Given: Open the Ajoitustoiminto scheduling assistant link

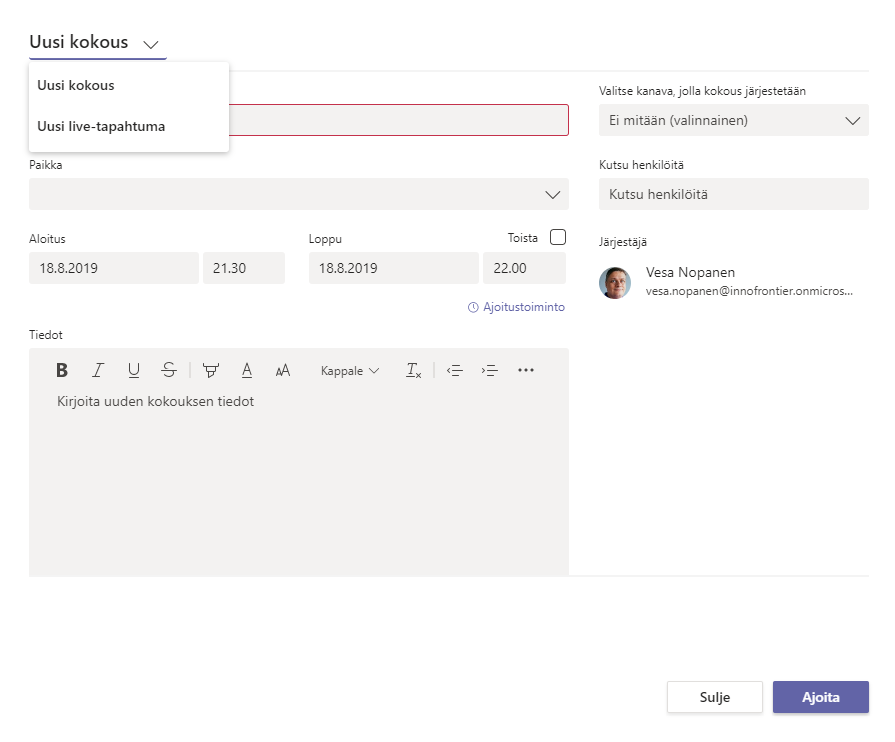Looking at the screenshot, I should [x=516, y=307].
